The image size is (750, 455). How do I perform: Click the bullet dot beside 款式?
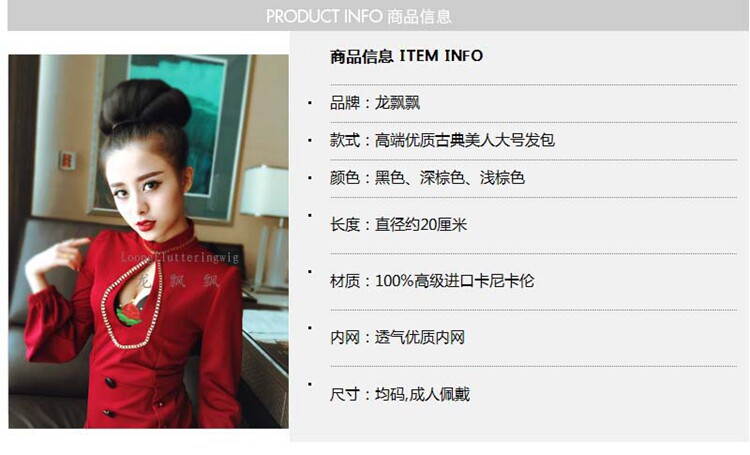pyautogui.click(x=310, y=140)
